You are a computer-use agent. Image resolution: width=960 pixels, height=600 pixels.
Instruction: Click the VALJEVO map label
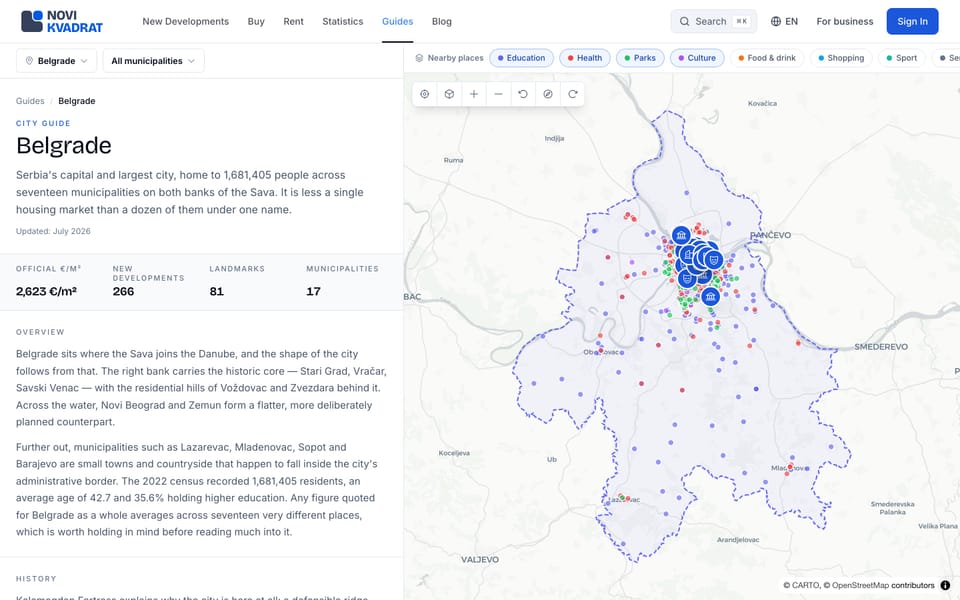click(480, 560)
